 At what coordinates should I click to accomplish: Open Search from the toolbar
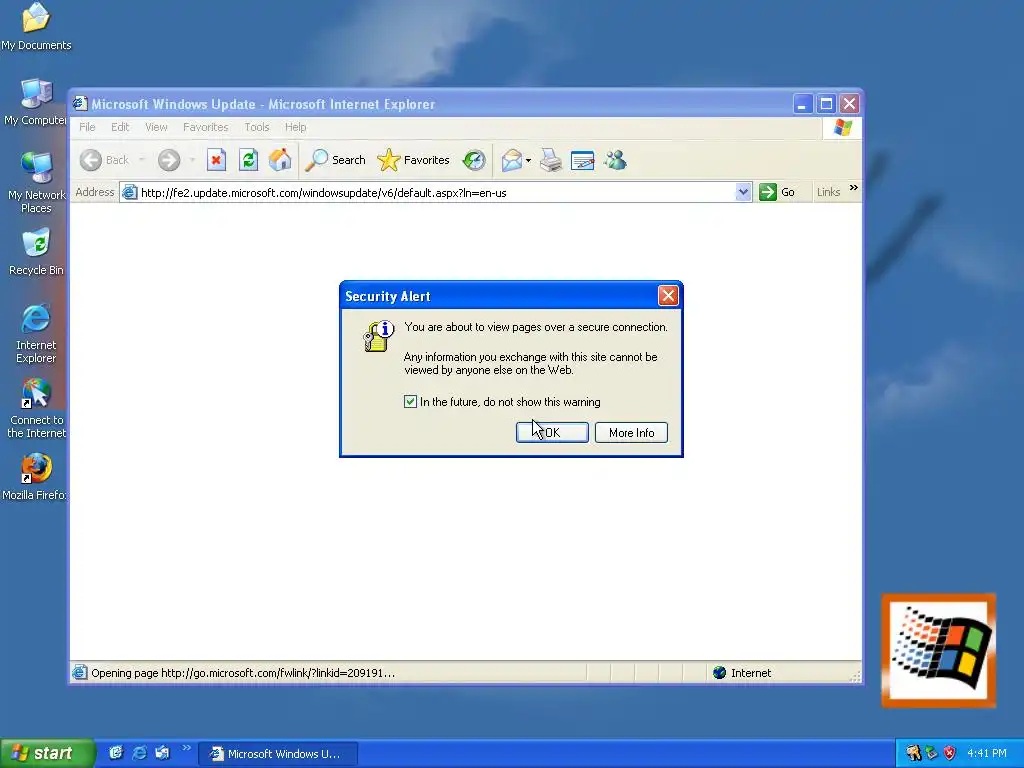point(335,160)
